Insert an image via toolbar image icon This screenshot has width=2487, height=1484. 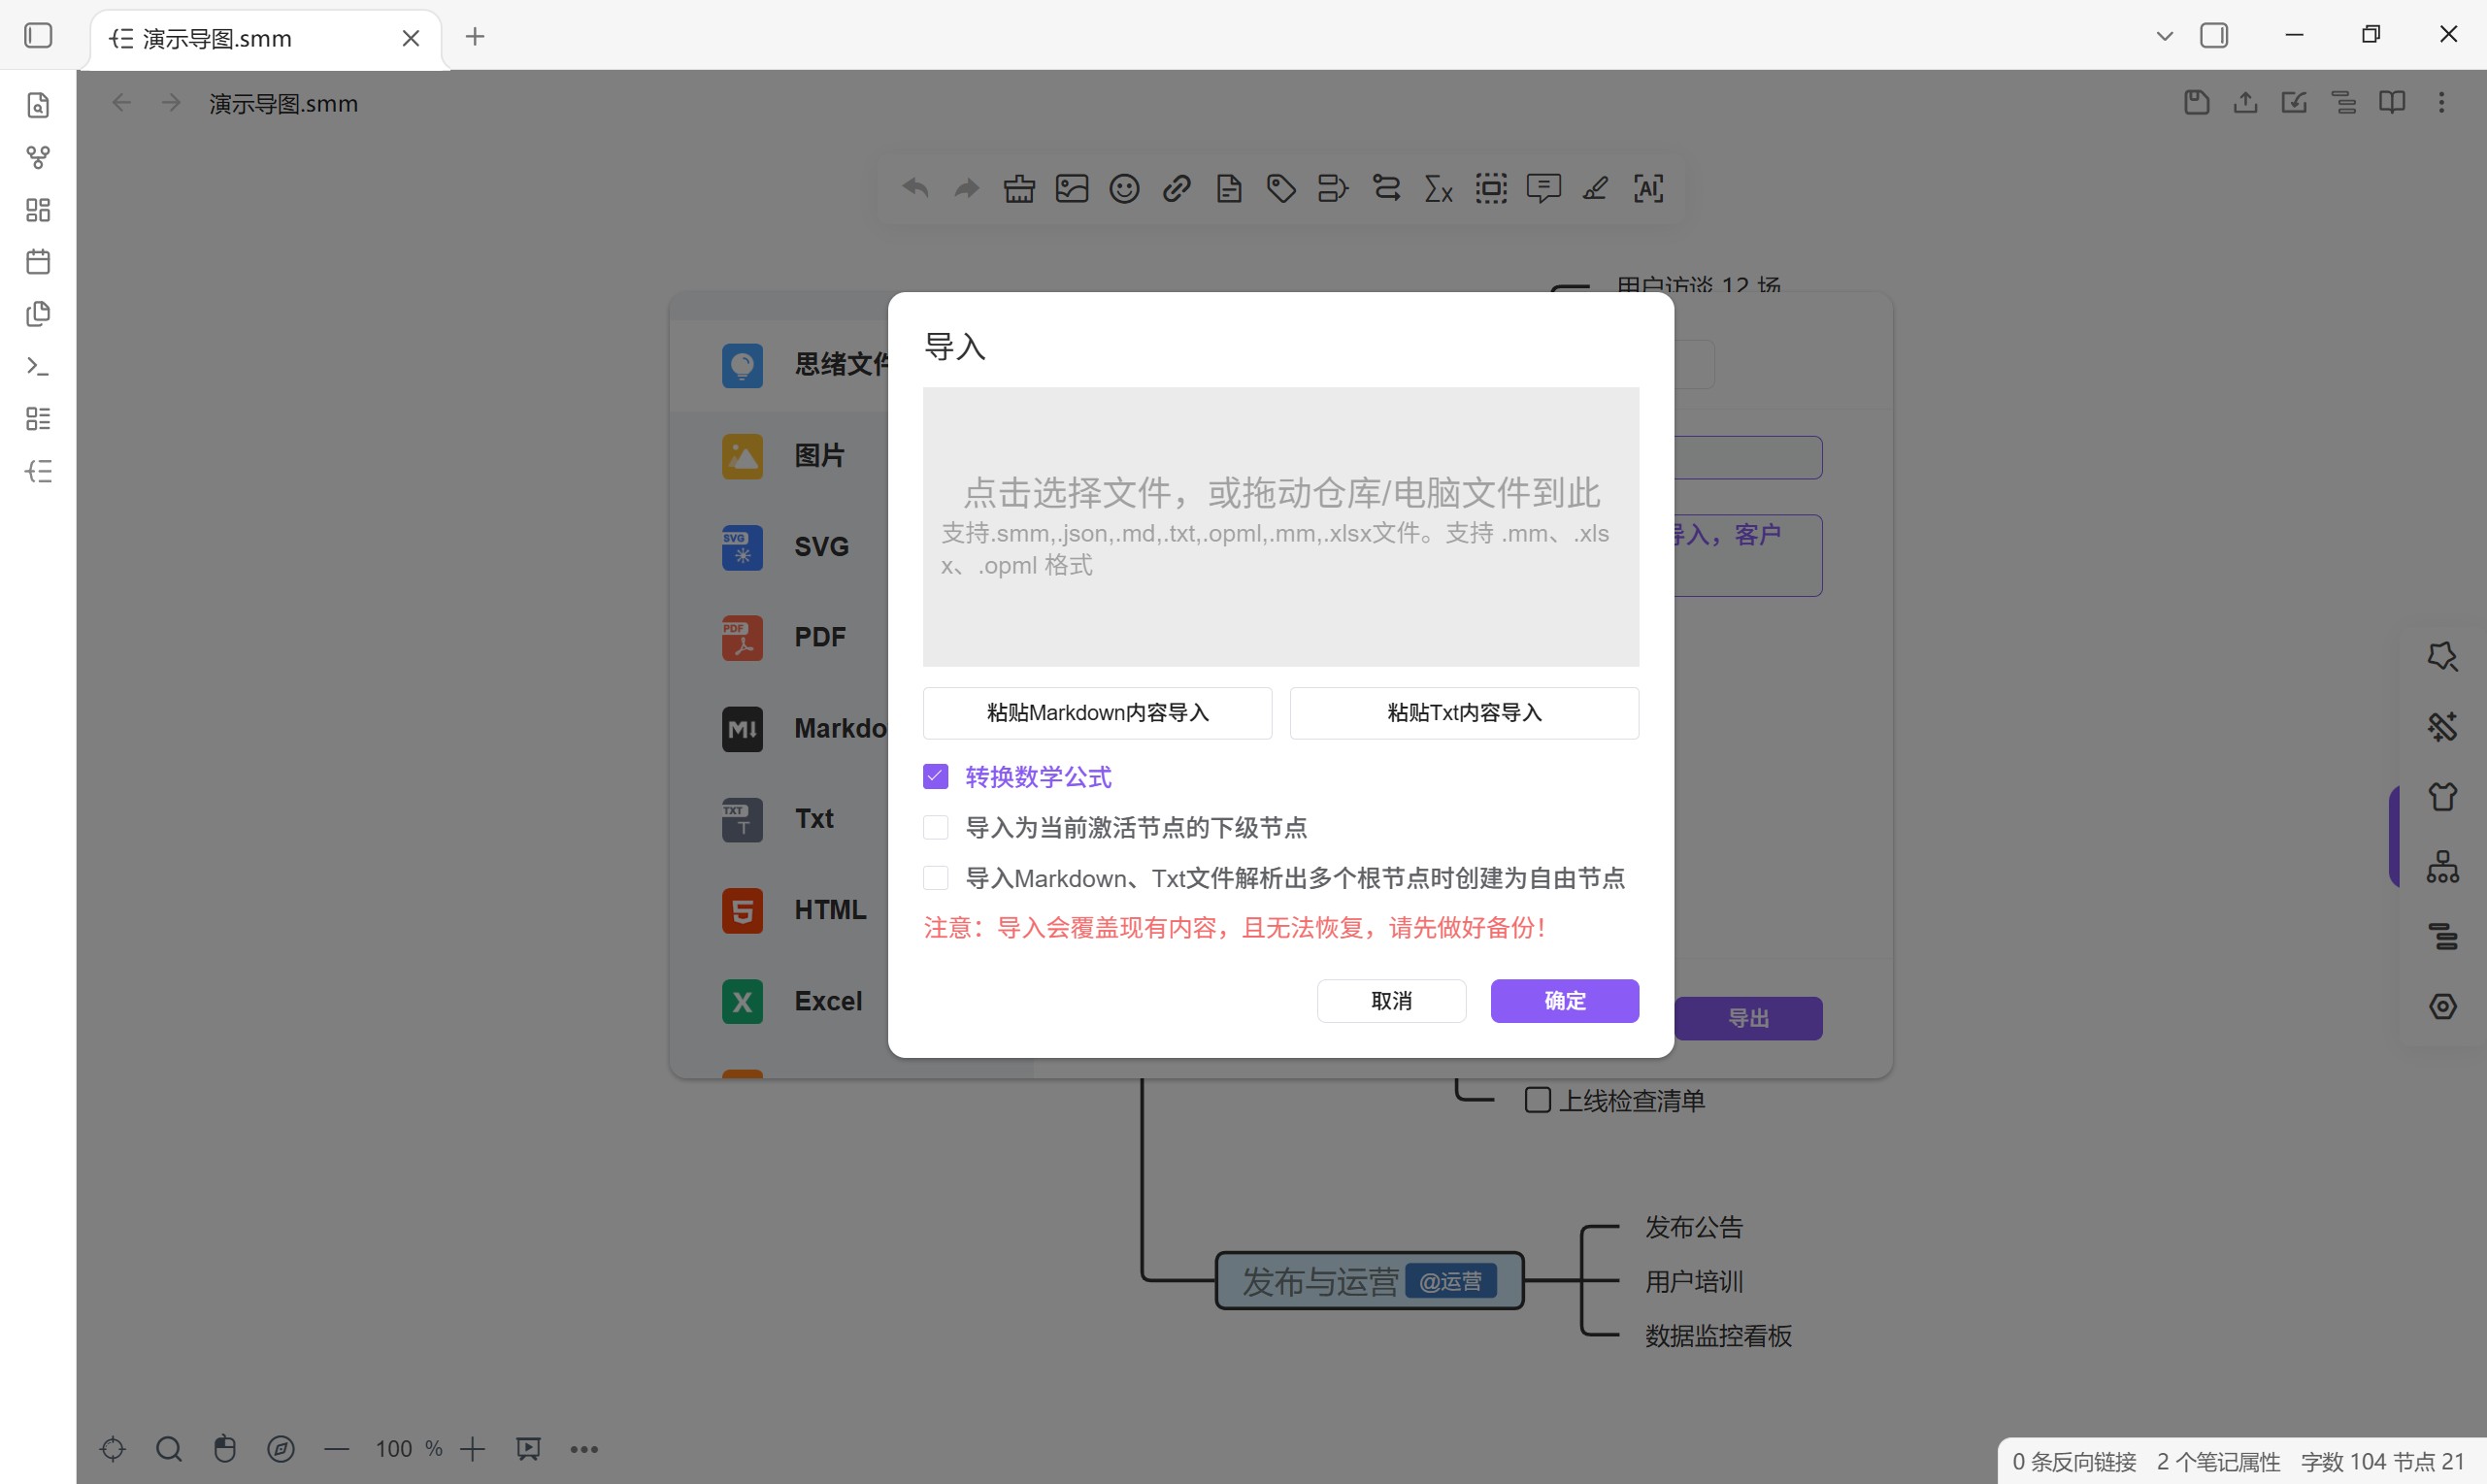coord(1072,188)
